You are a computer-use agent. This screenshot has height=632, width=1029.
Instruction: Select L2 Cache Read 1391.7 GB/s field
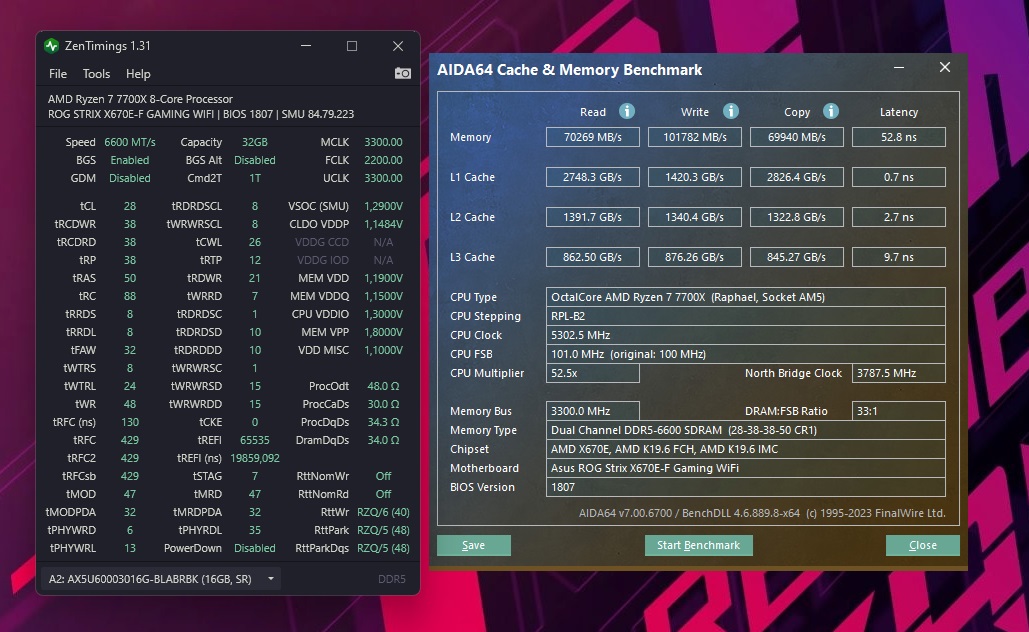pos(593,217)
